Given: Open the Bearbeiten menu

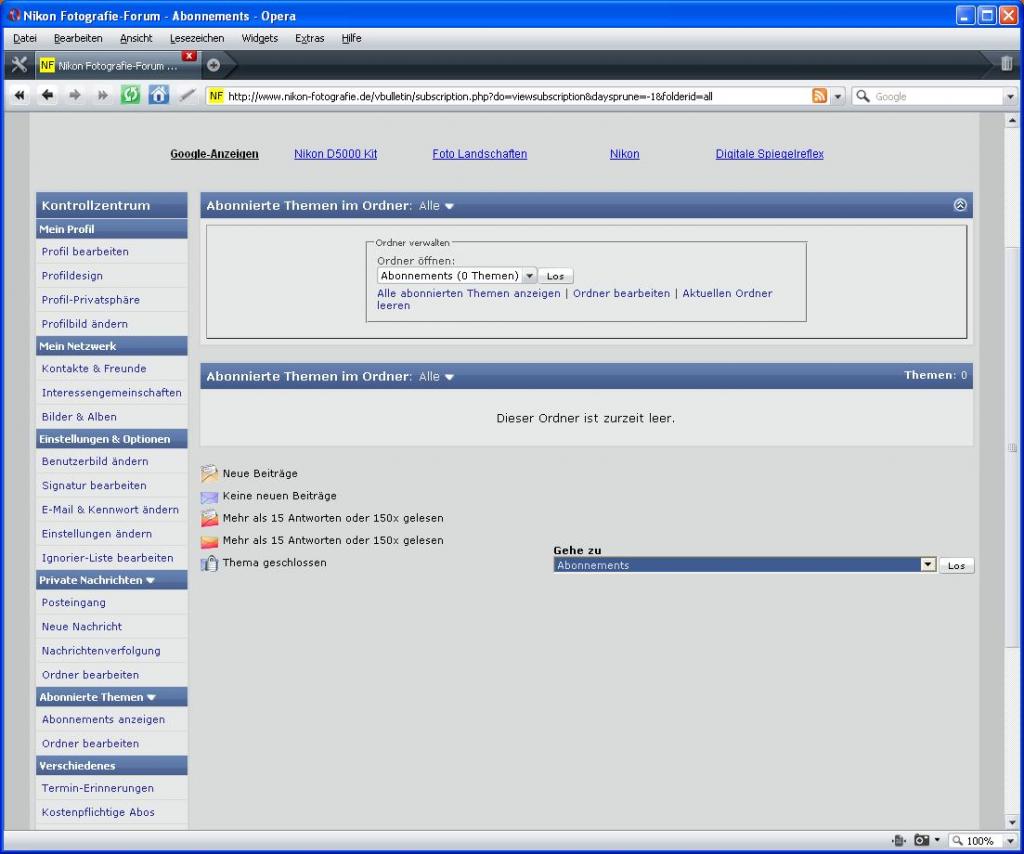Looking at the screenshot, I should (x=78, y=38).
